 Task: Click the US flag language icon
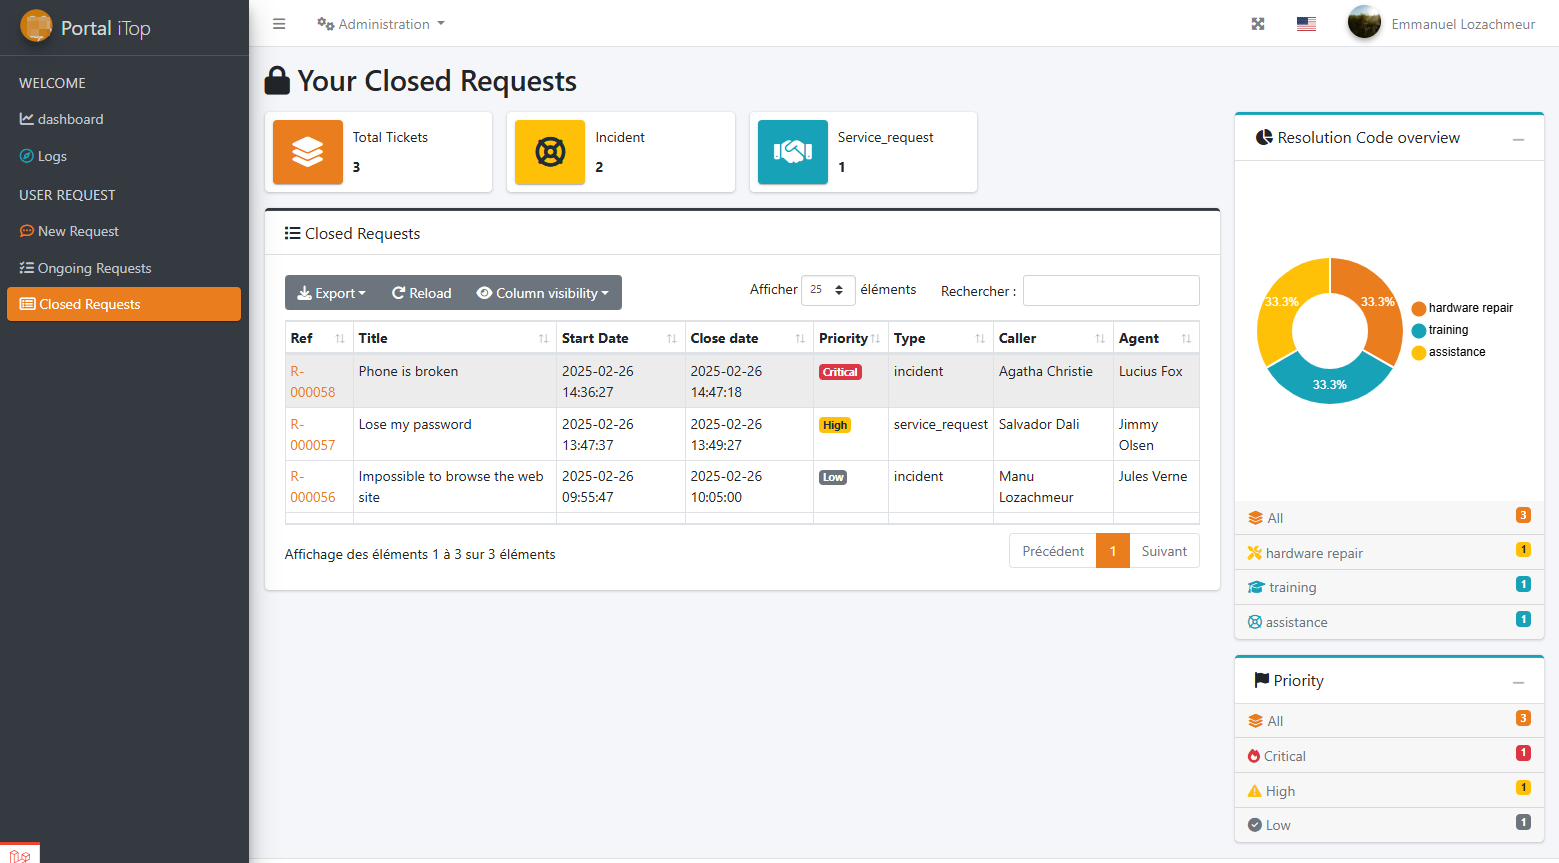(x=1306, y=24)
